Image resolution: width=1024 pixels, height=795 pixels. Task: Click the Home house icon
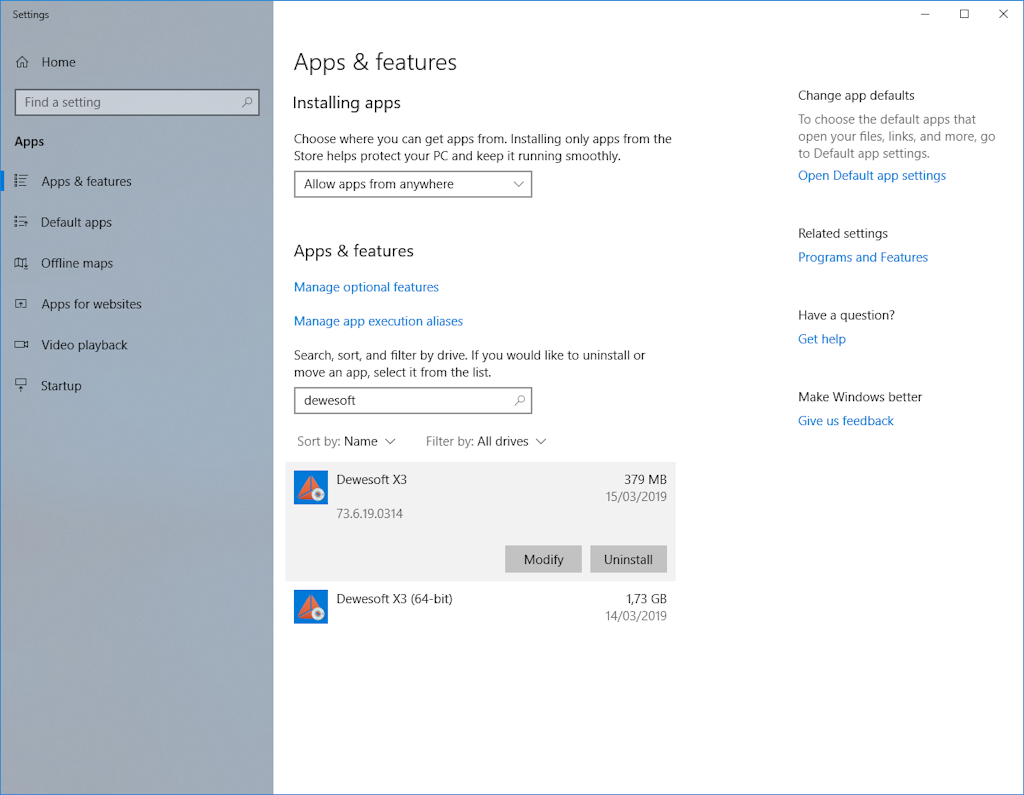coord(22,62)
